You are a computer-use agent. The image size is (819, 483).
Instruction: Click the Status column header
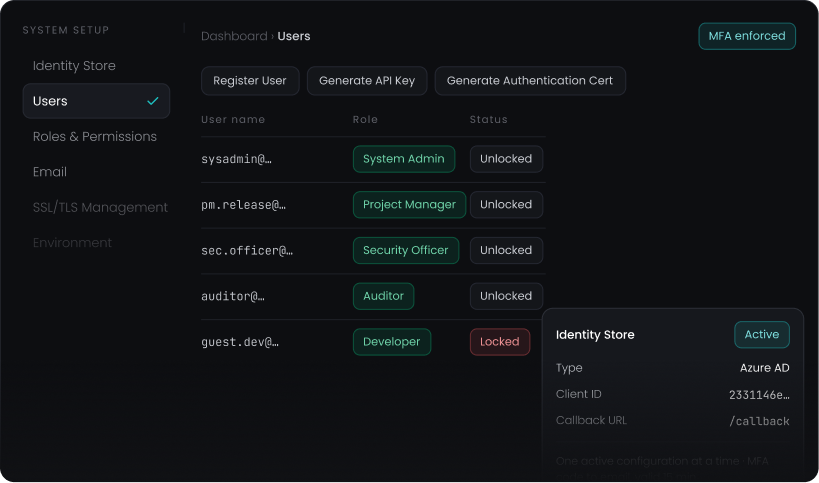[488, 120]
